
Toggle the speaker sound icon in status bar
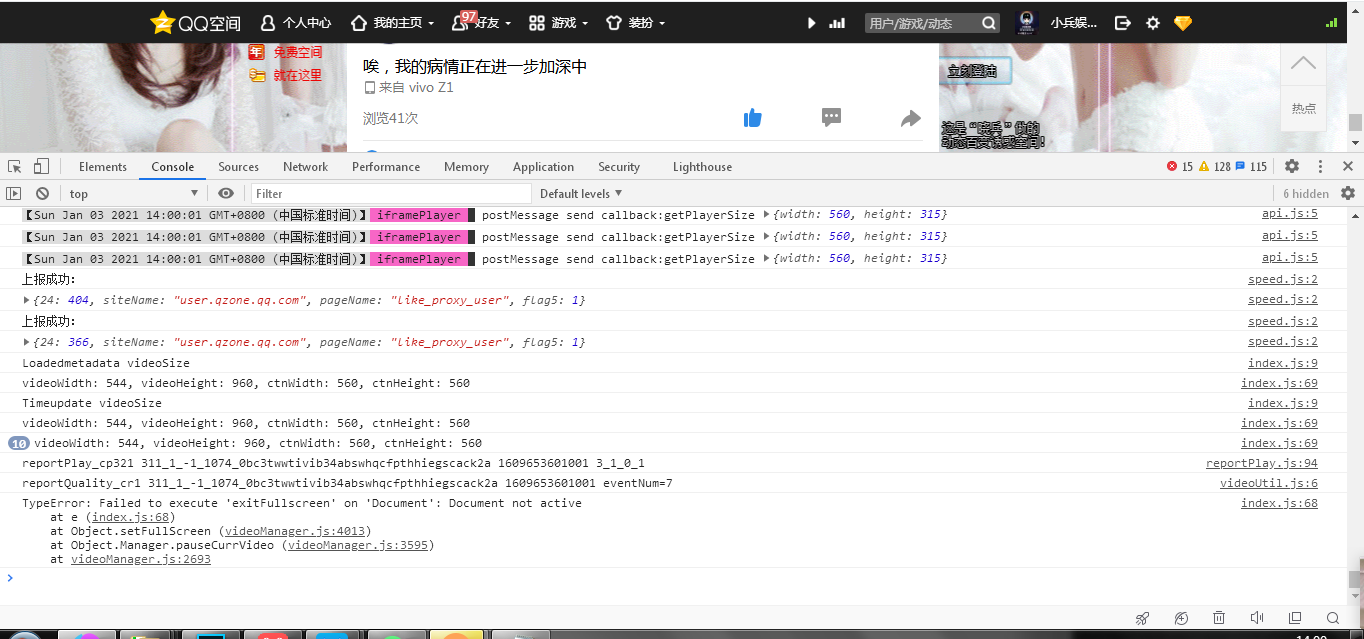click(x=1257, y=618)
